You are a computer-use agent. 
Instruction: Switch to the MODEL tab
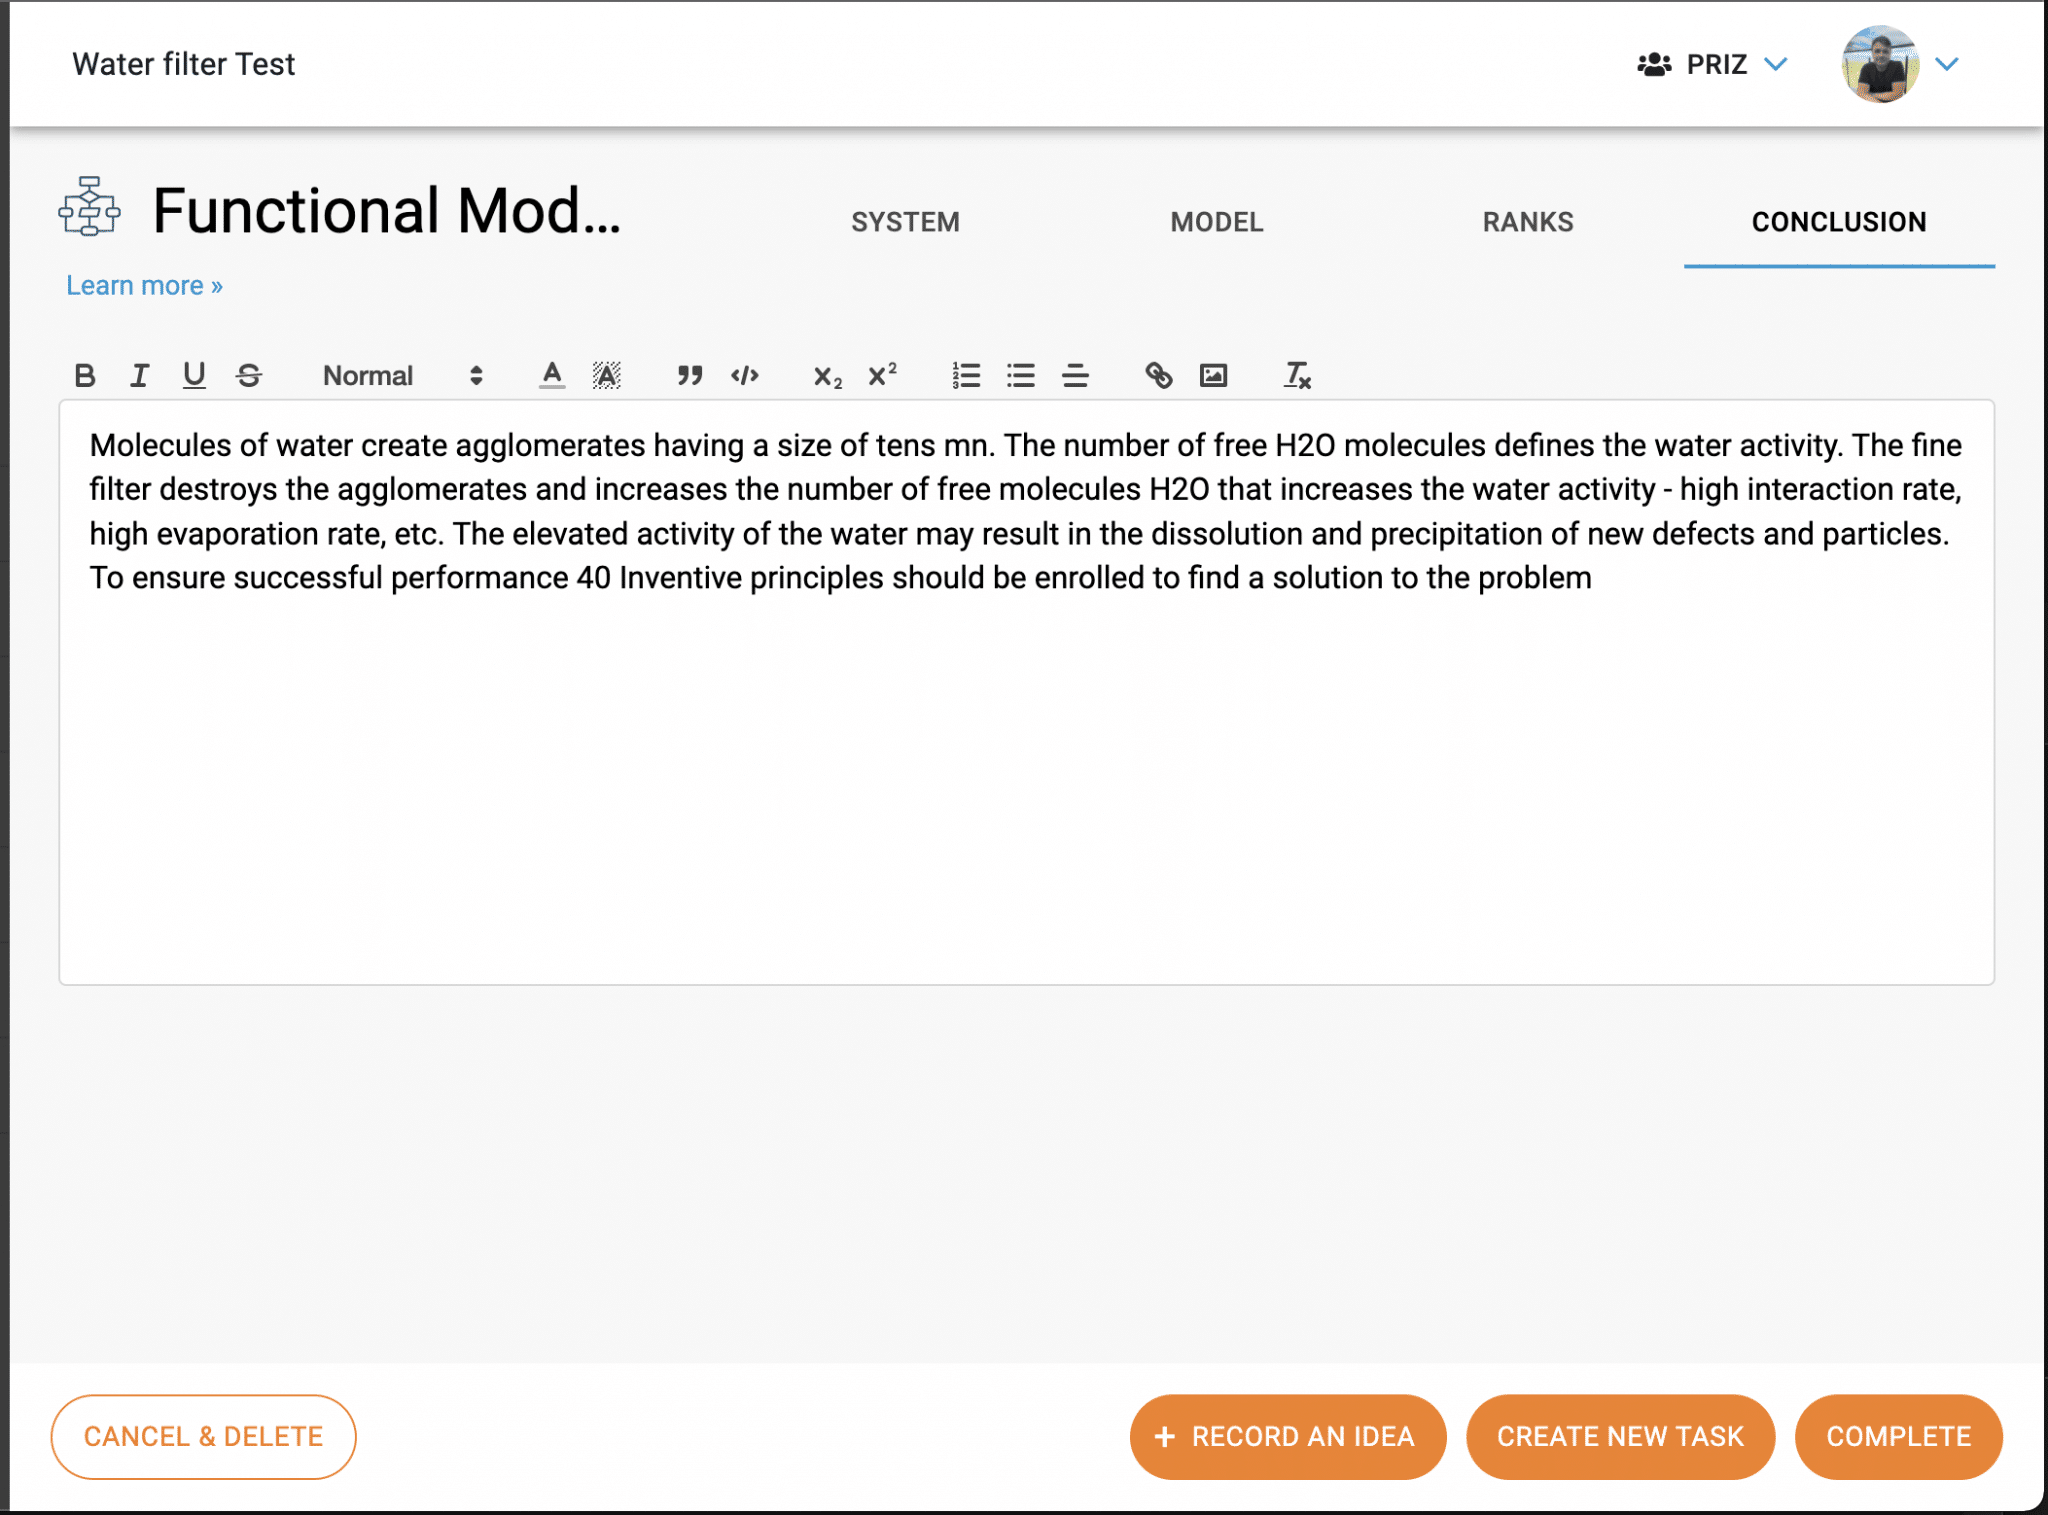(x=1216, y=222)
